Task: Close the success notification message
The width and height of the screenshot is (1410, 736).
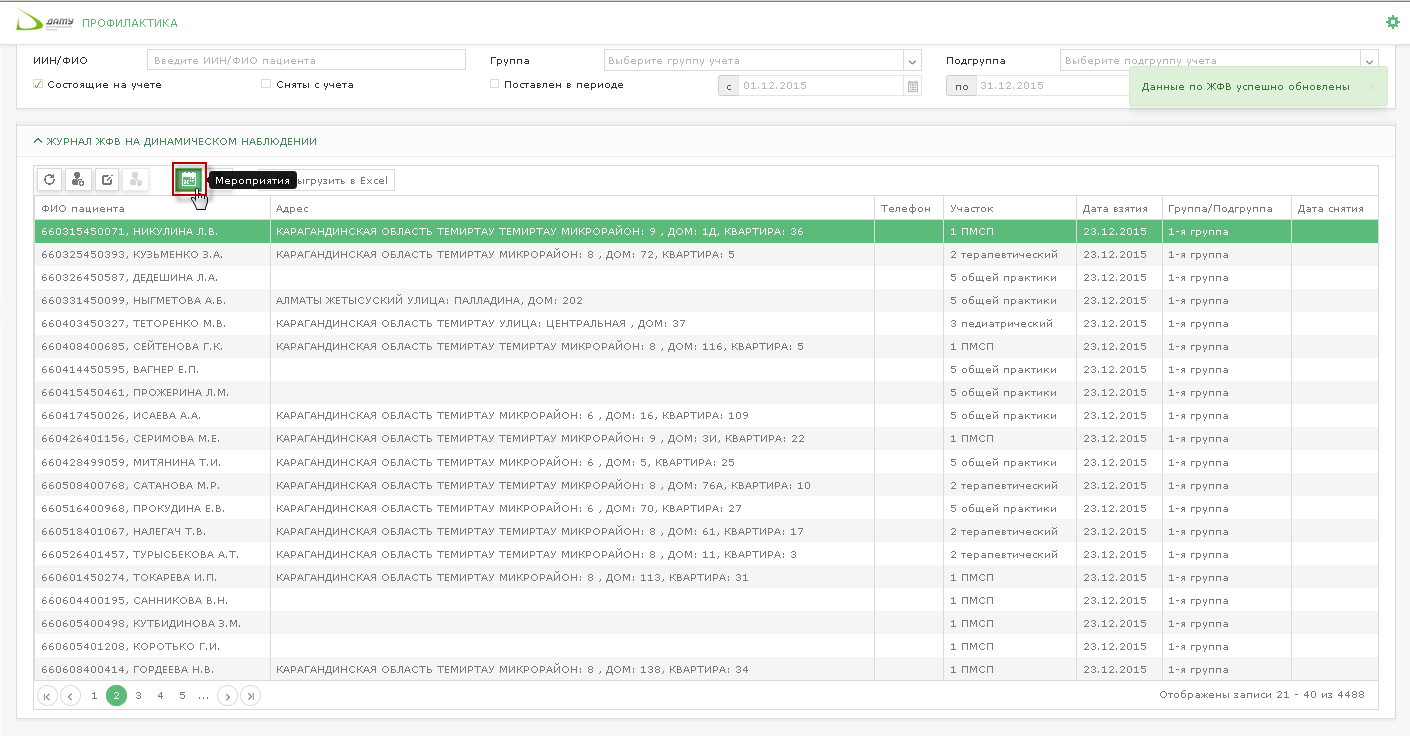Action: click(x=1370, y=87)
